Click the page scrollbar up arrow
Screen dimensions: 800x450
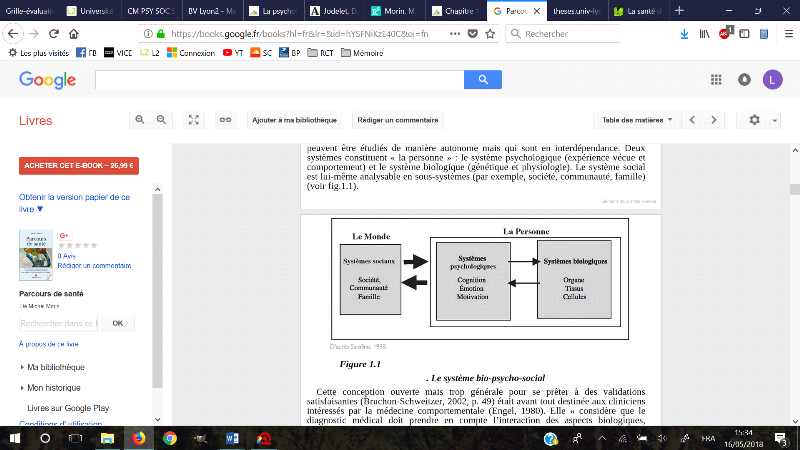795,150
